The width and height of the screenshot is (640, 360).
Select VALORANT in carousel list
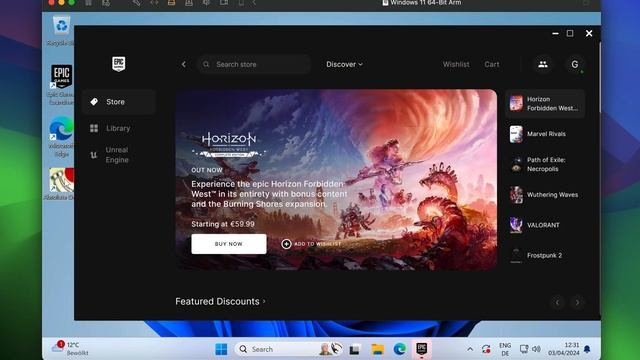click(545, 225)
